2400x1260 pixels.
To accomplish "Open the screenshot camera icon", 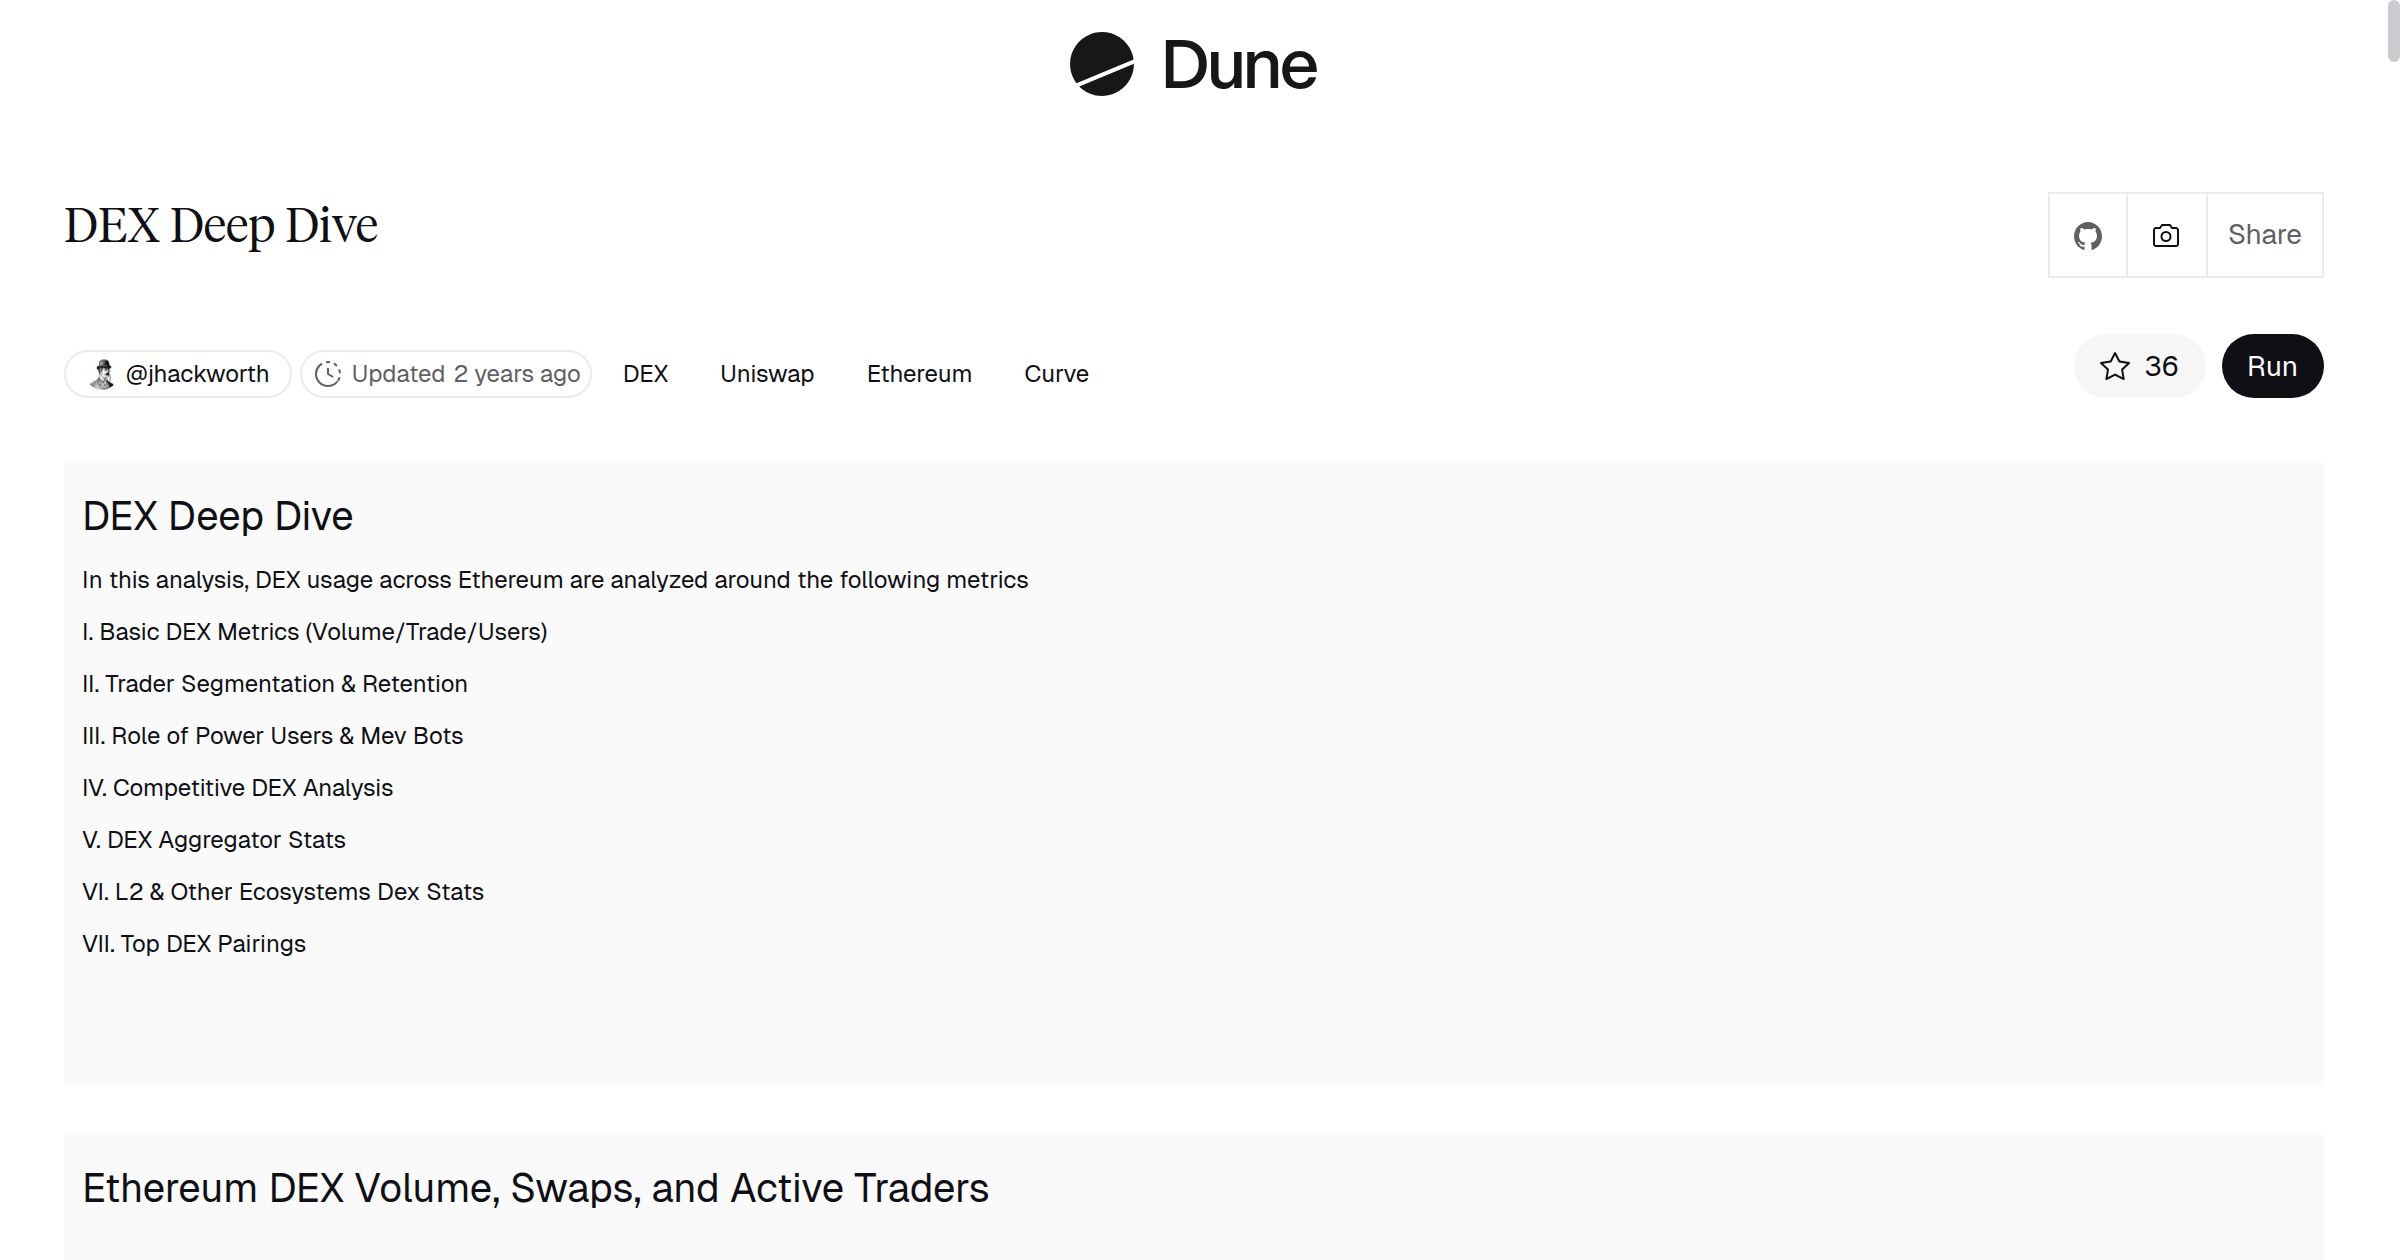I will [x=2164, y=235].
